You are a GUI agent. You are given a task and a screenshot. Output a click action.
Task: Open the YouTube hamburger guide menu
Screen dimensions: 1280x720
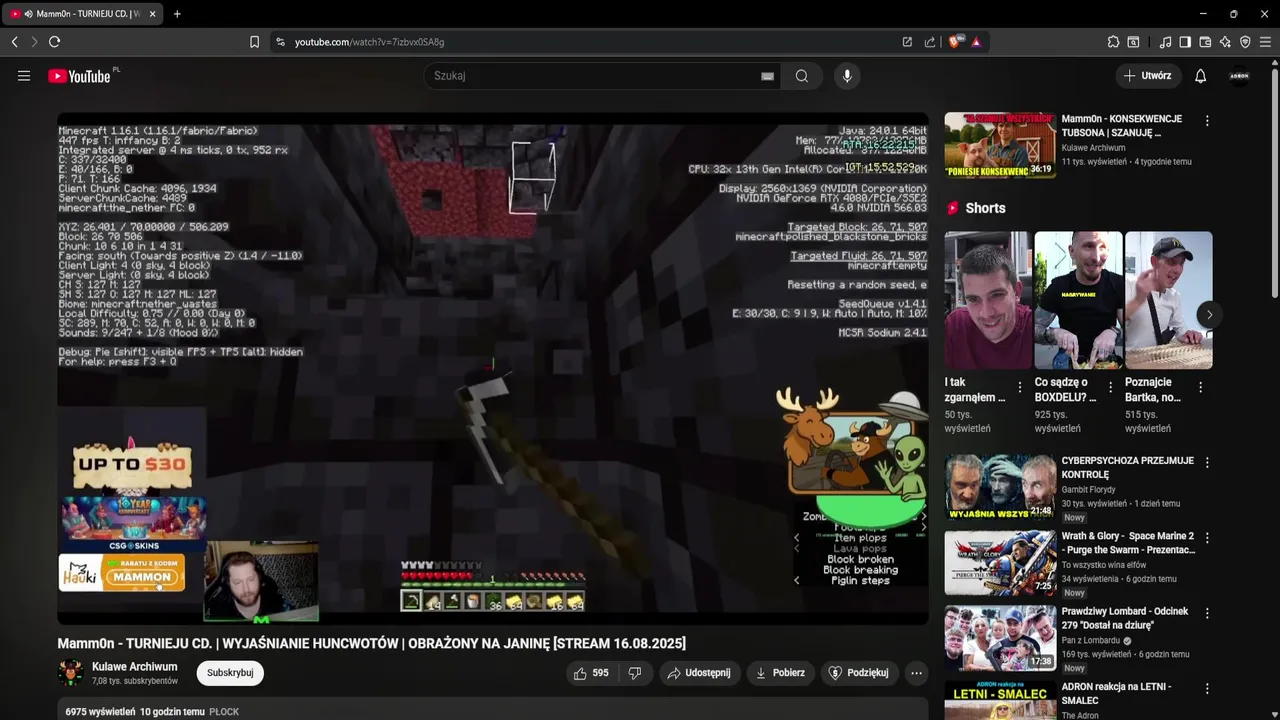pos(24,76)
